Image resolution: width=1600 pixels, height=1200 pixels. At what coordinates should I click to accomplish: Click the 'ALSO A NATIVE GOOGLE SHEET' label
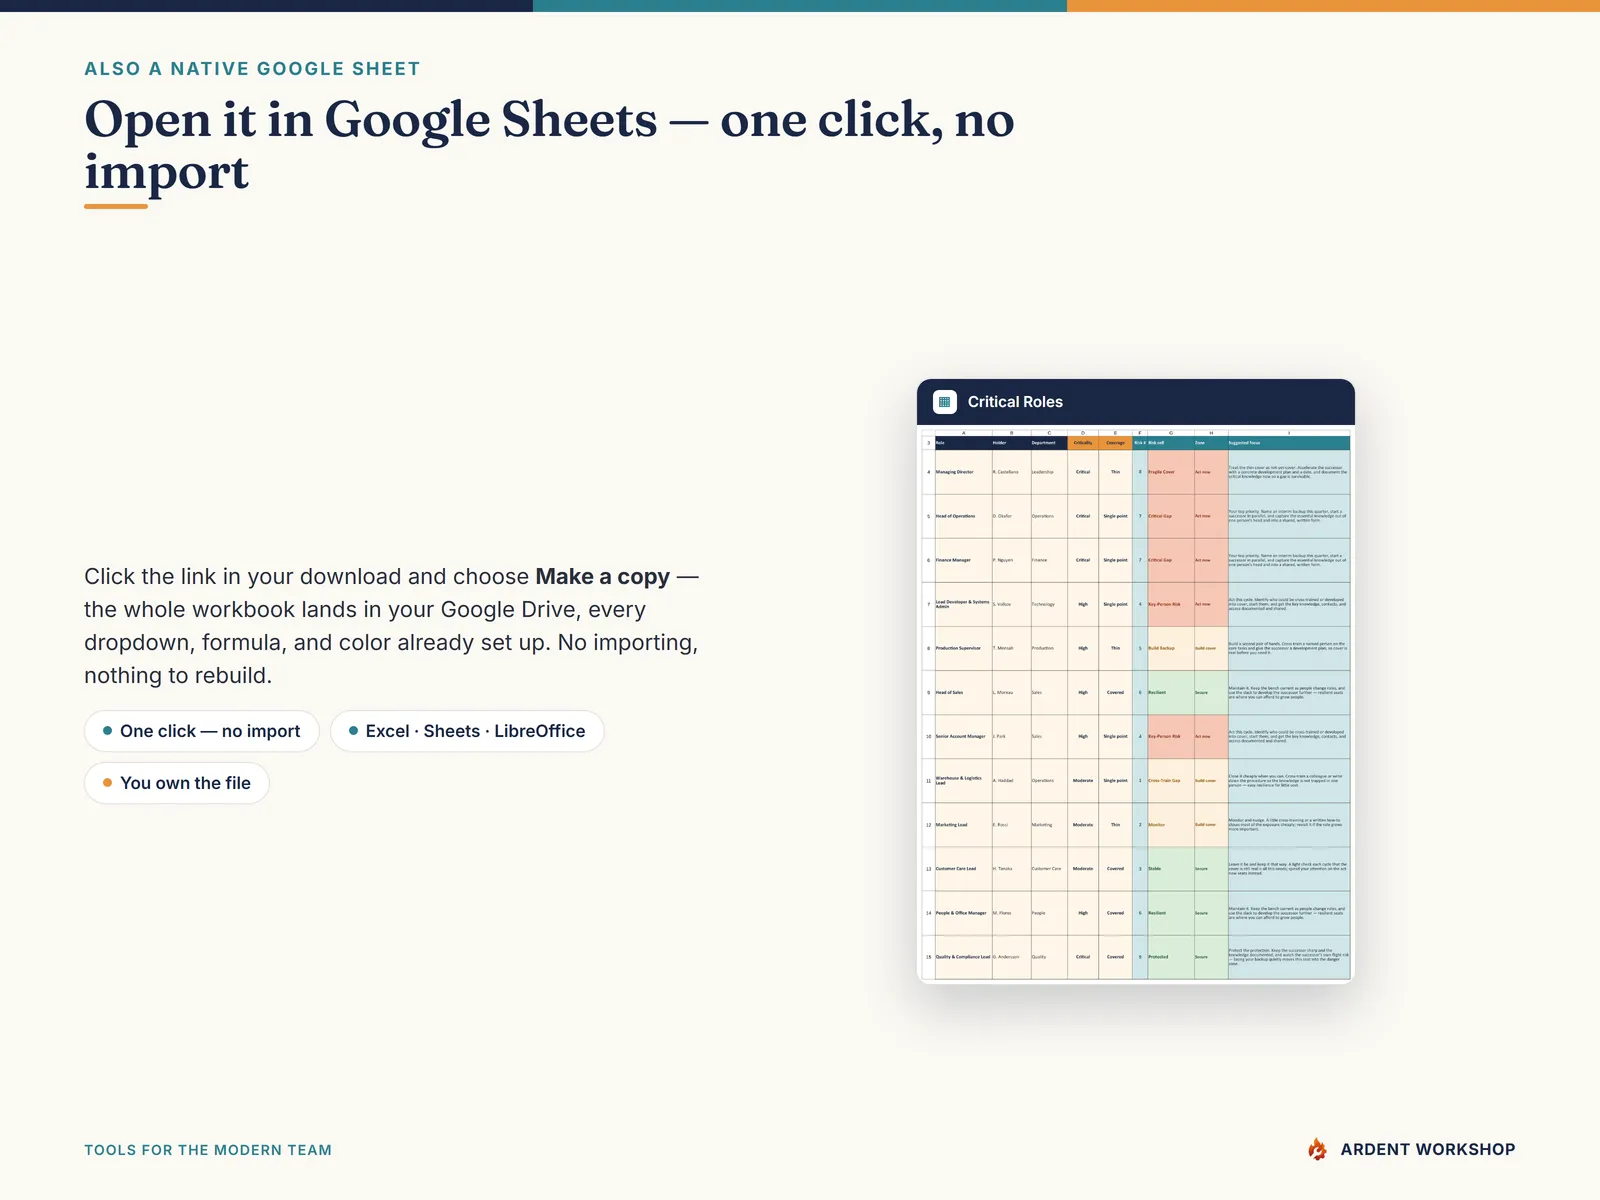[252, 69]
